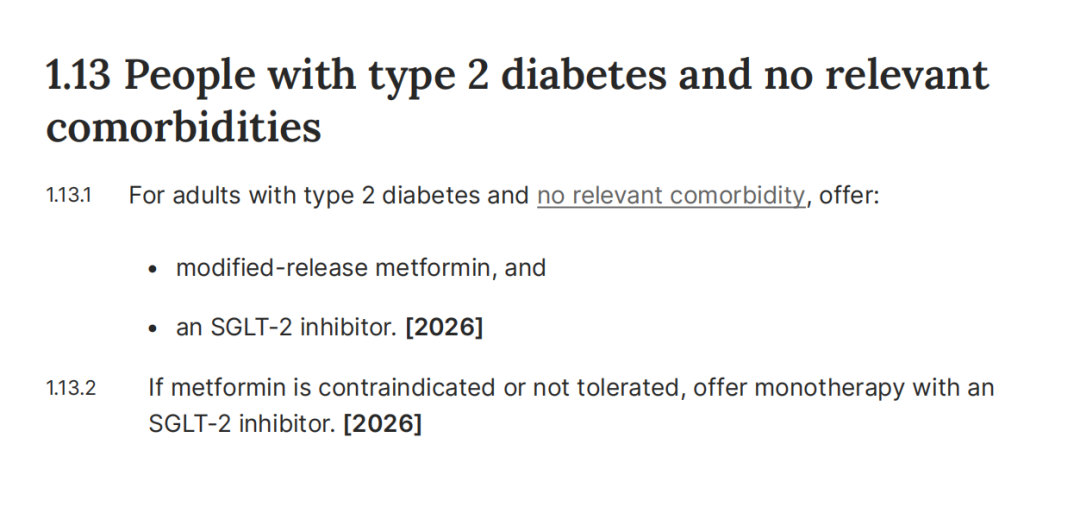Click the [2026] tag after the SGLT-2 bullet
Screen dimensions: 1080x525
point(444,328)
